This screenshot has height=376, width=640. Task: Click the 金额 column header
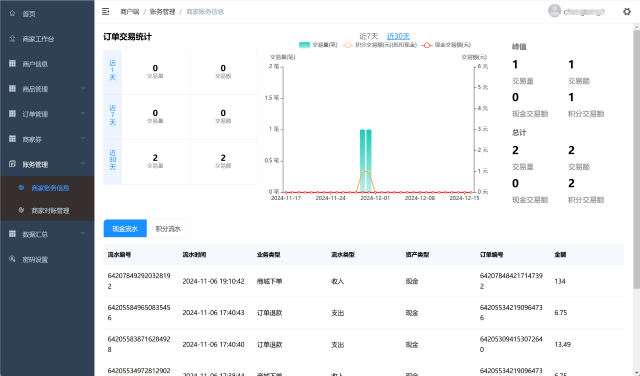coord(560,254)
